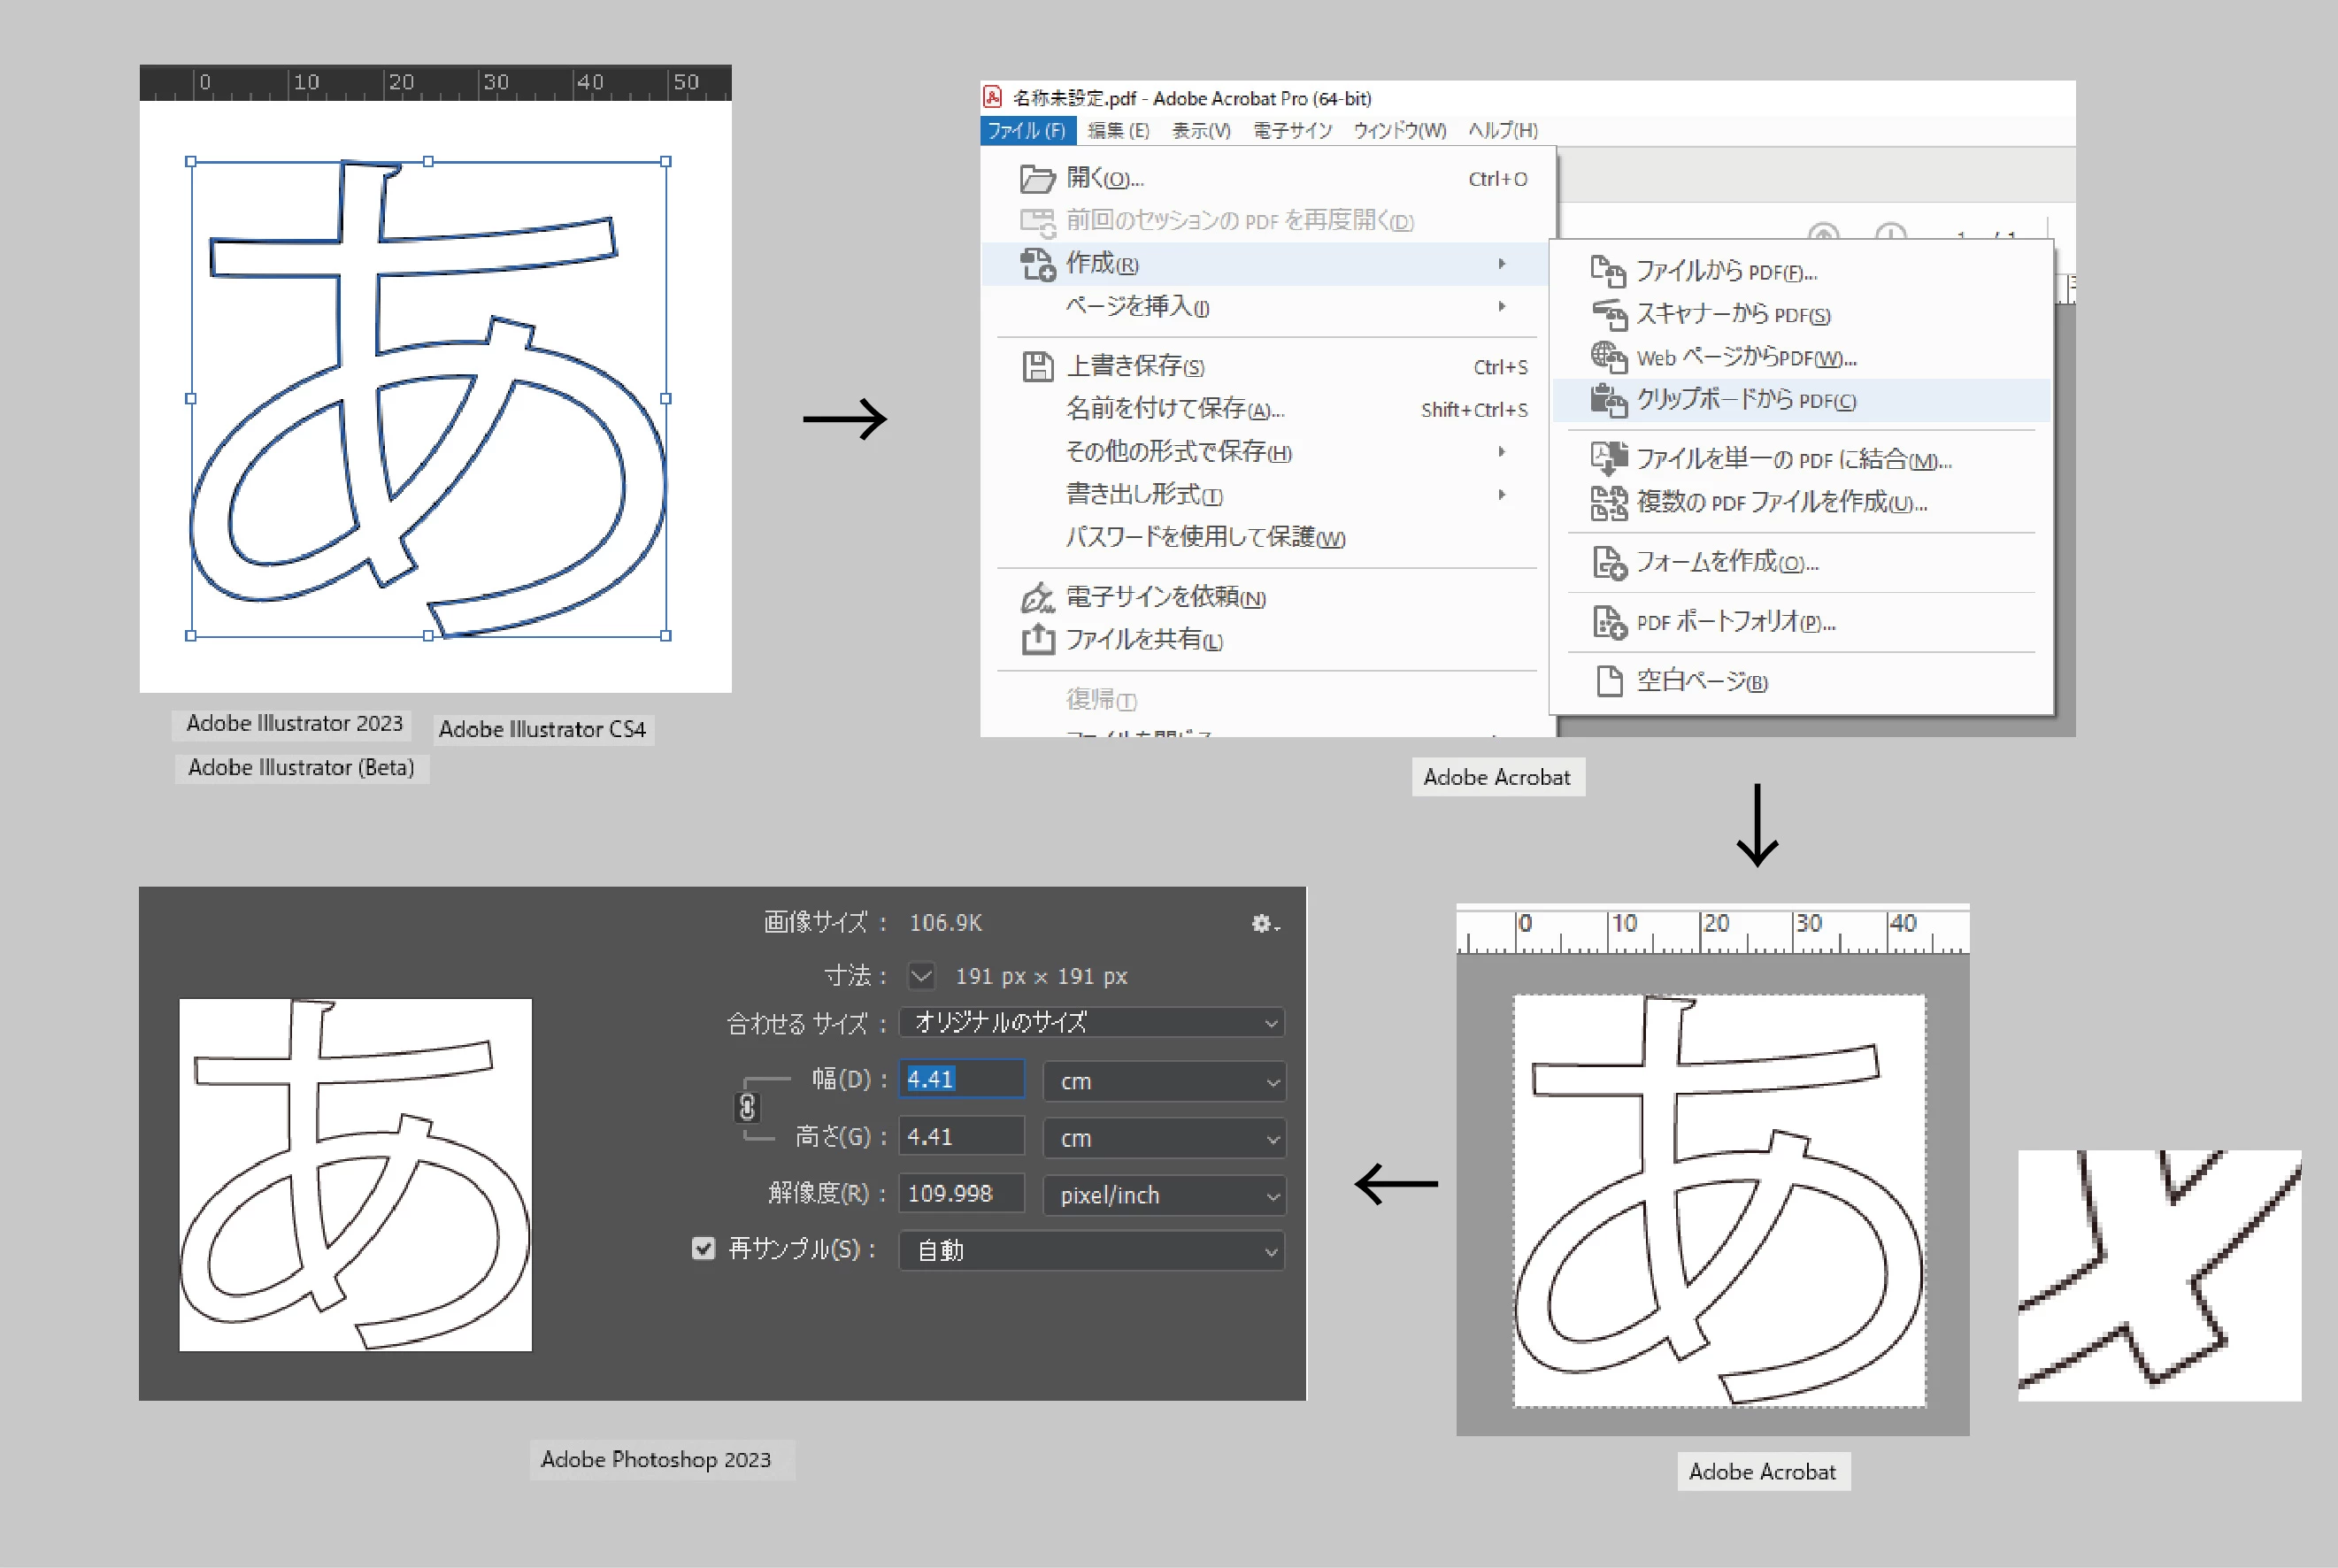Open the 編集(E) menu in Acrobat
The height and width of the screenshot is (1568, 2338).
[x=1118, y=131]
